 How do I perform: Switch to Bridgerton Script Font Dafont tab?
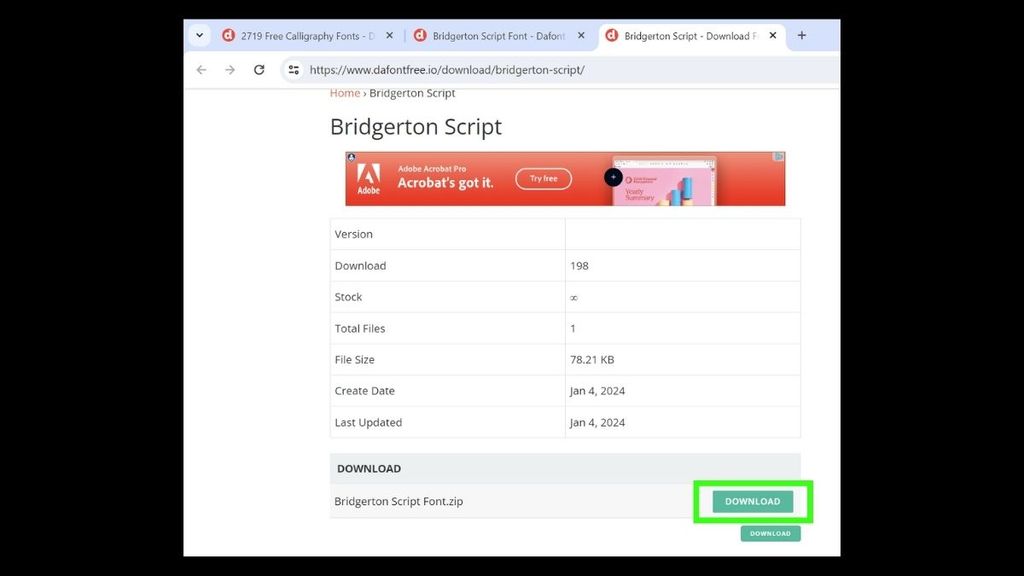[x=497, y=36]
